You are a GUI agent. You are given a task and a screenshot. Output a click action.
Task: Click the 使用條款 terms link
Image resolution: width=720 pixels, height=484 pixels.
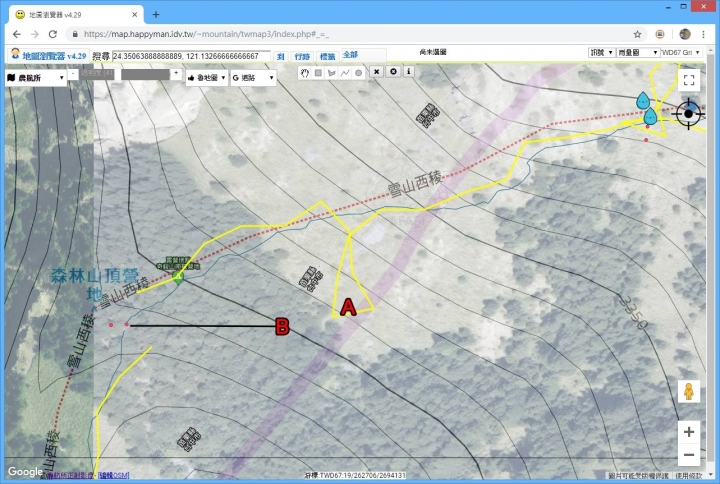tap(689, 476)
